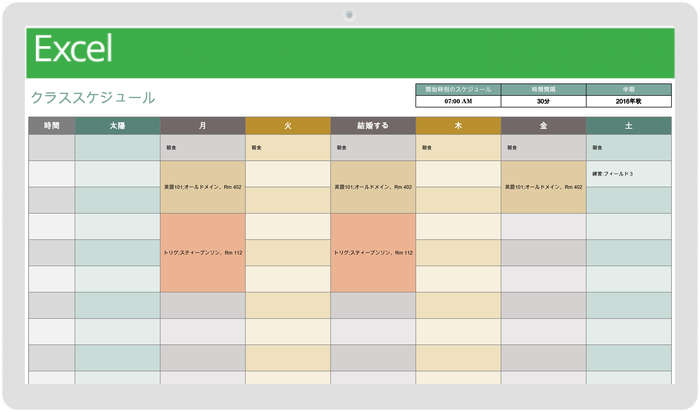Select the 2016年秋 semester cell
This screenshot has height=412, width=700.
(629, 101)
